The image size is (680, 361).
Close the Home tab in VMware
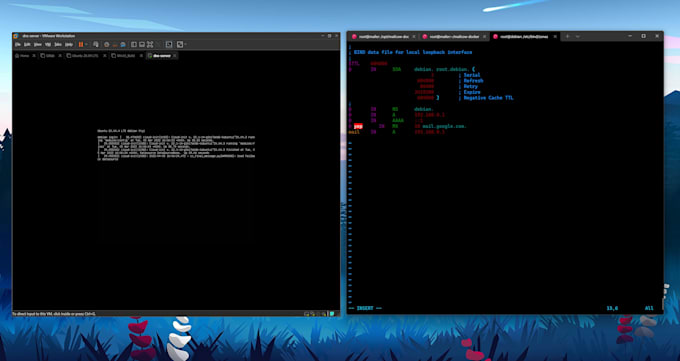[33, 56]
